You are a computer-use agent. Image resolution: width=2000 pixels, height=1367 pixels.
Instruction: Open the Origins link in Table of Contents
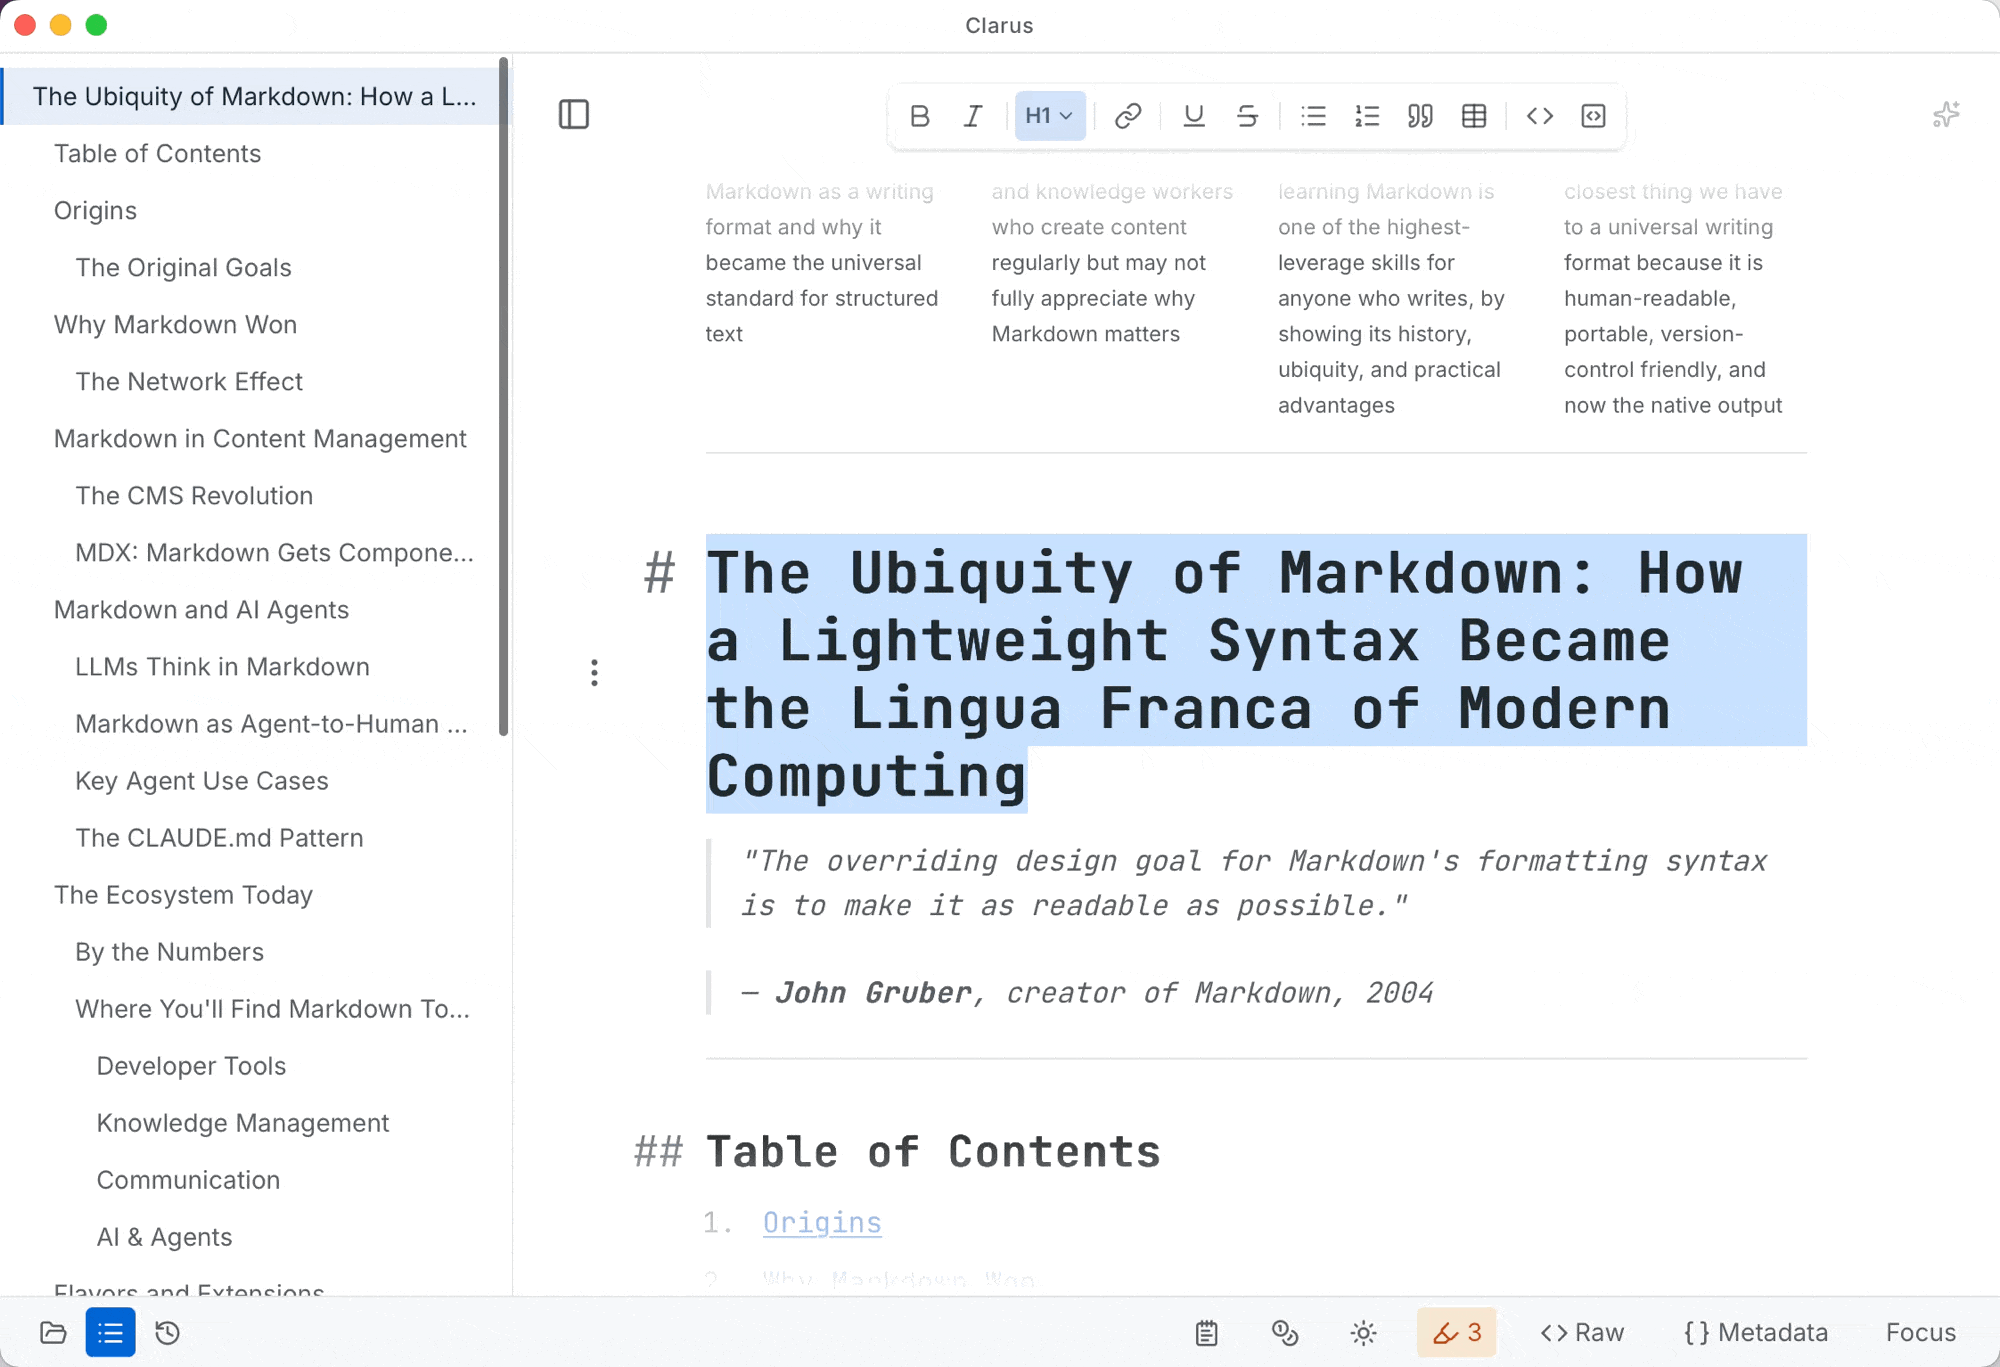822,1222
